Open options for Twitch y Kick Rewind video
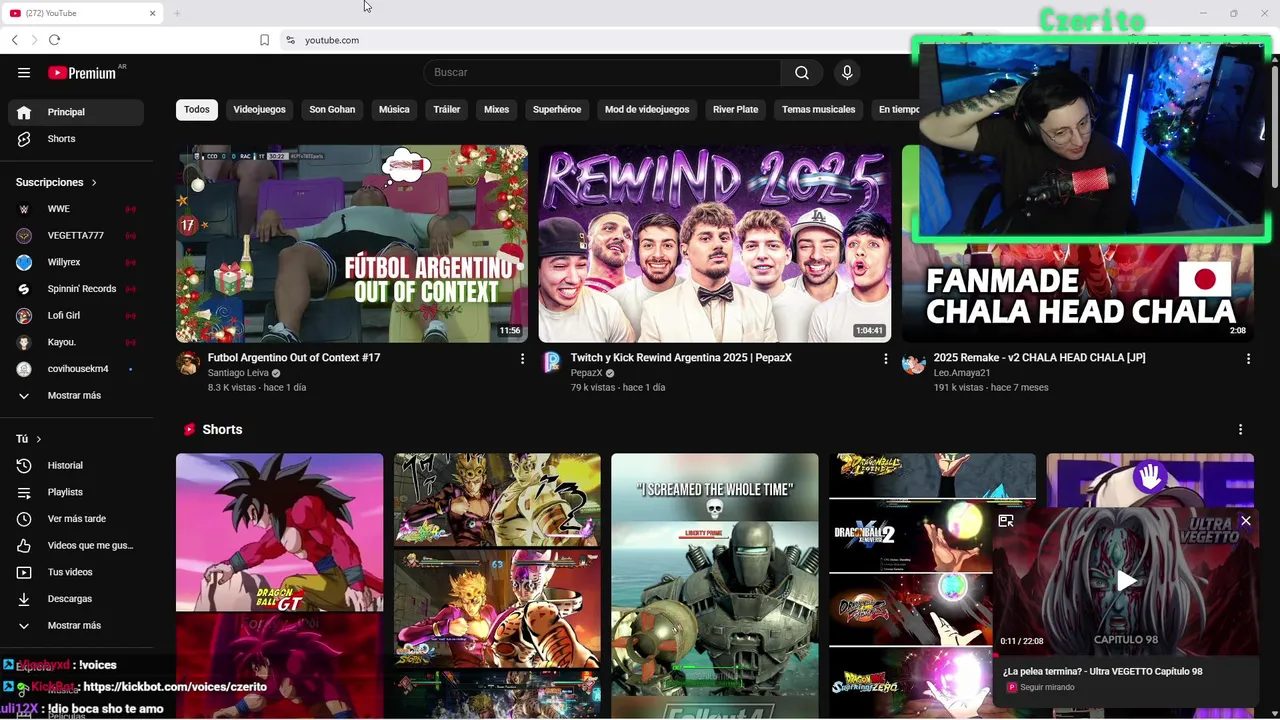Viewport: 1280px width, 720px height. click(885, 358)
